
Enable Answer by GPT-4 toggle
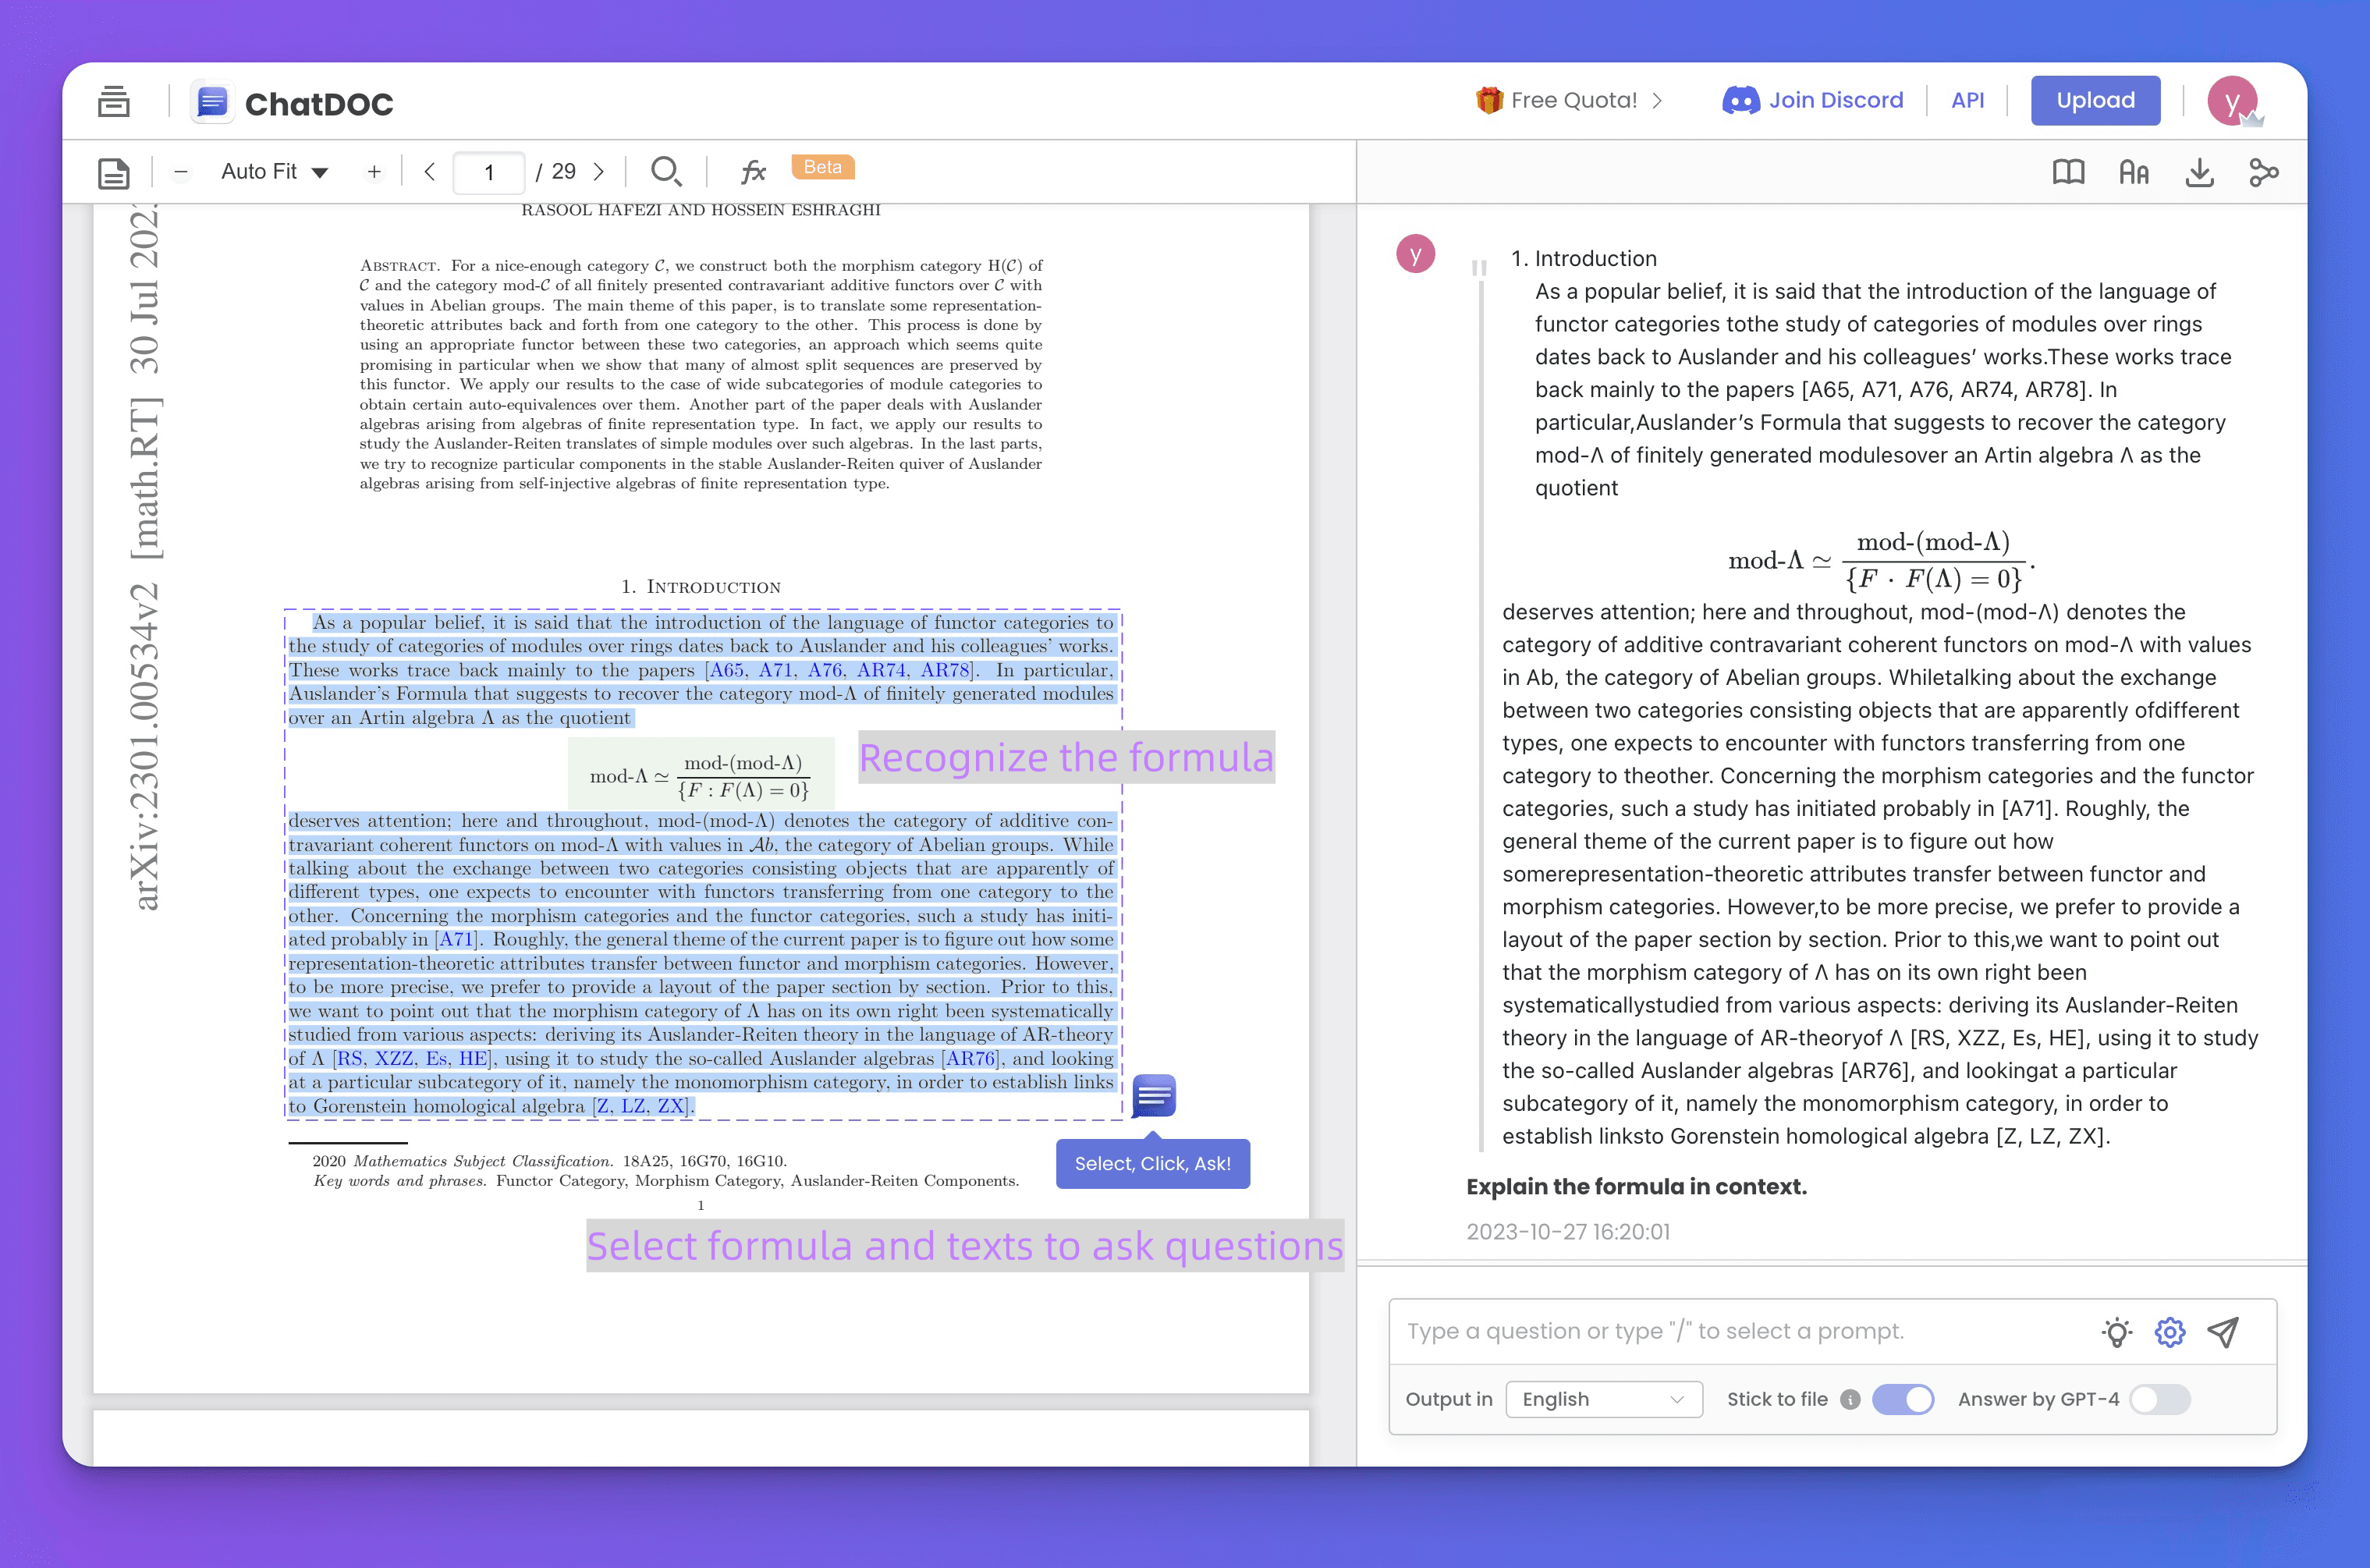tap(2159, 1399)
